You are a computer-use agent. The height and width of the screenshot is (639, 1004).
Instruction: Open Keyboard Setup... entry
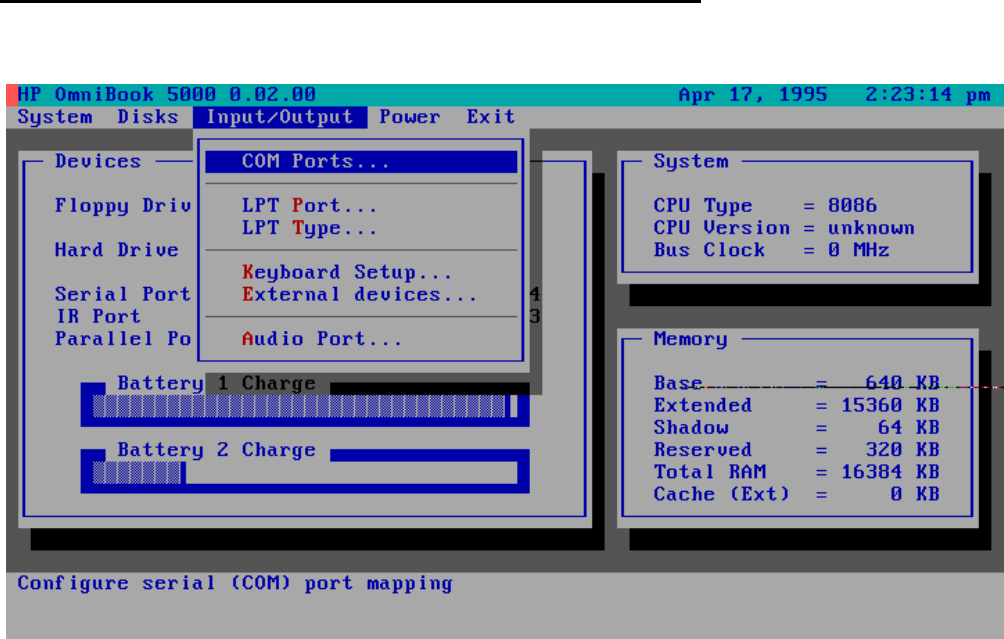347,272
